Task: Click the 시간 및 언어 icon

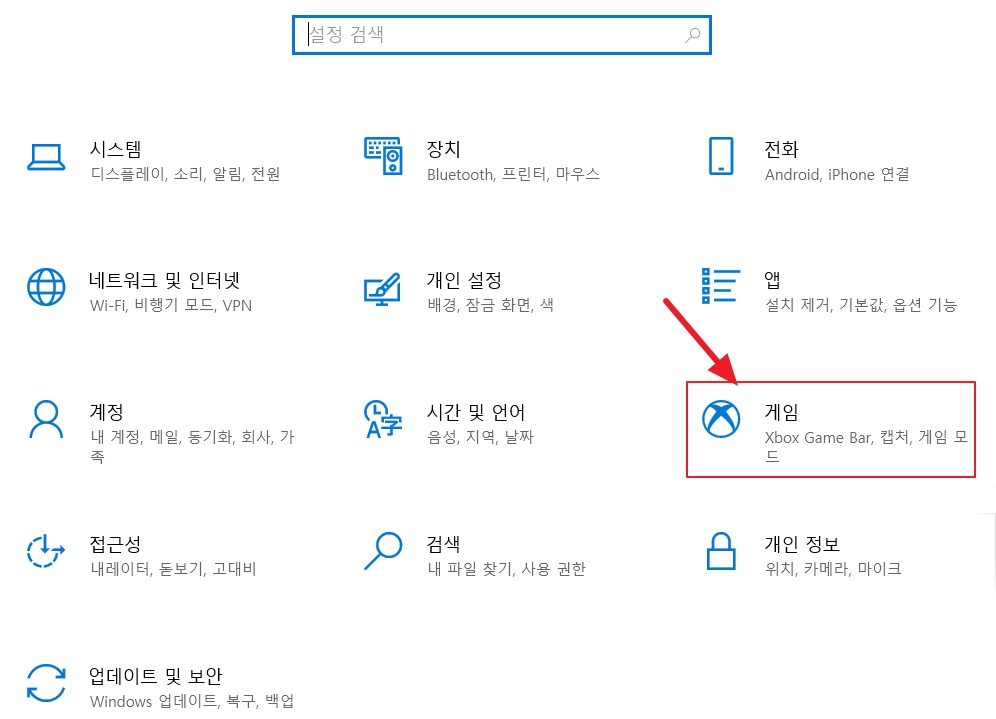Action: pyautogui.click(x=383, y=419)
